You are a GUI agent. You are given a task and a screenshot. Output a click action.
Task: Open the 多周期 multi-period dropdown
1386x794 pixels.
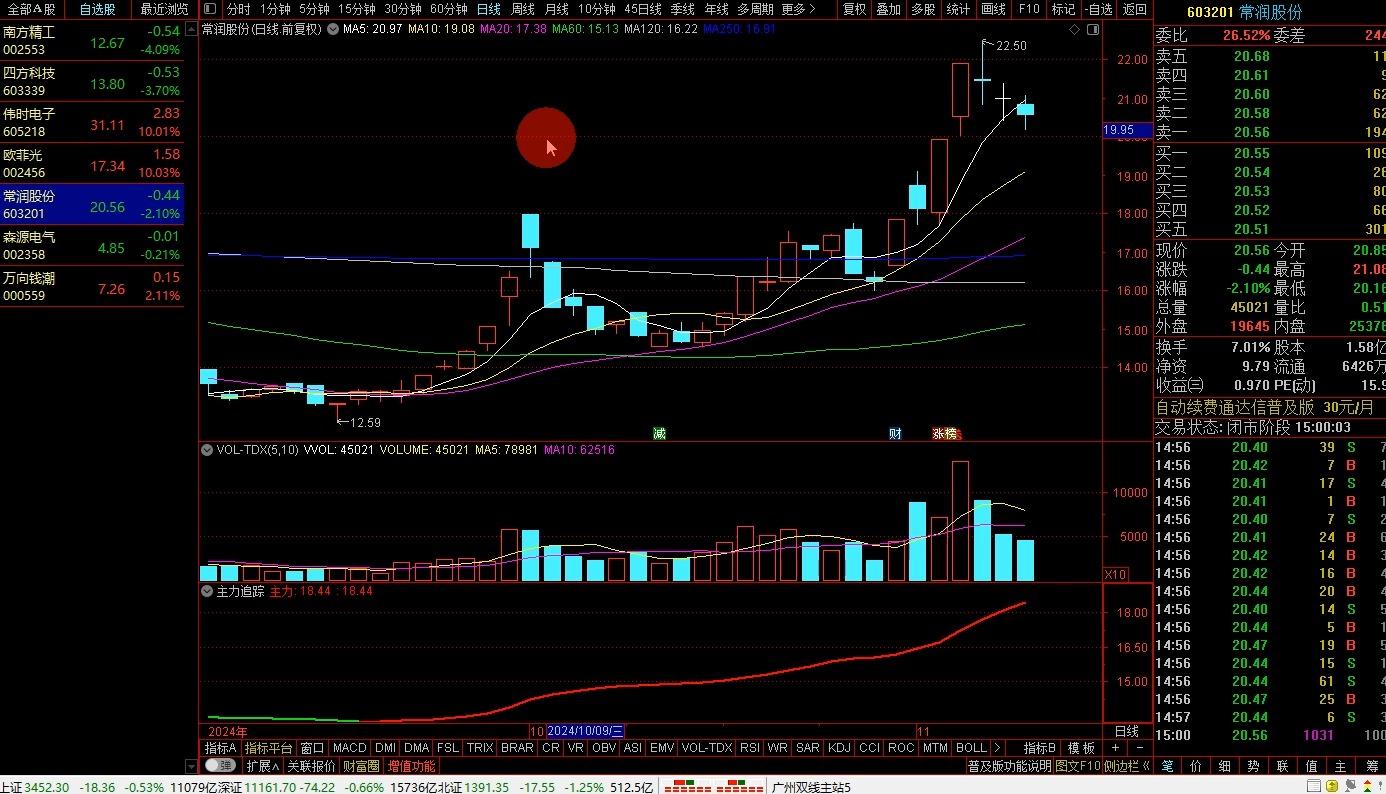[755, 9]
